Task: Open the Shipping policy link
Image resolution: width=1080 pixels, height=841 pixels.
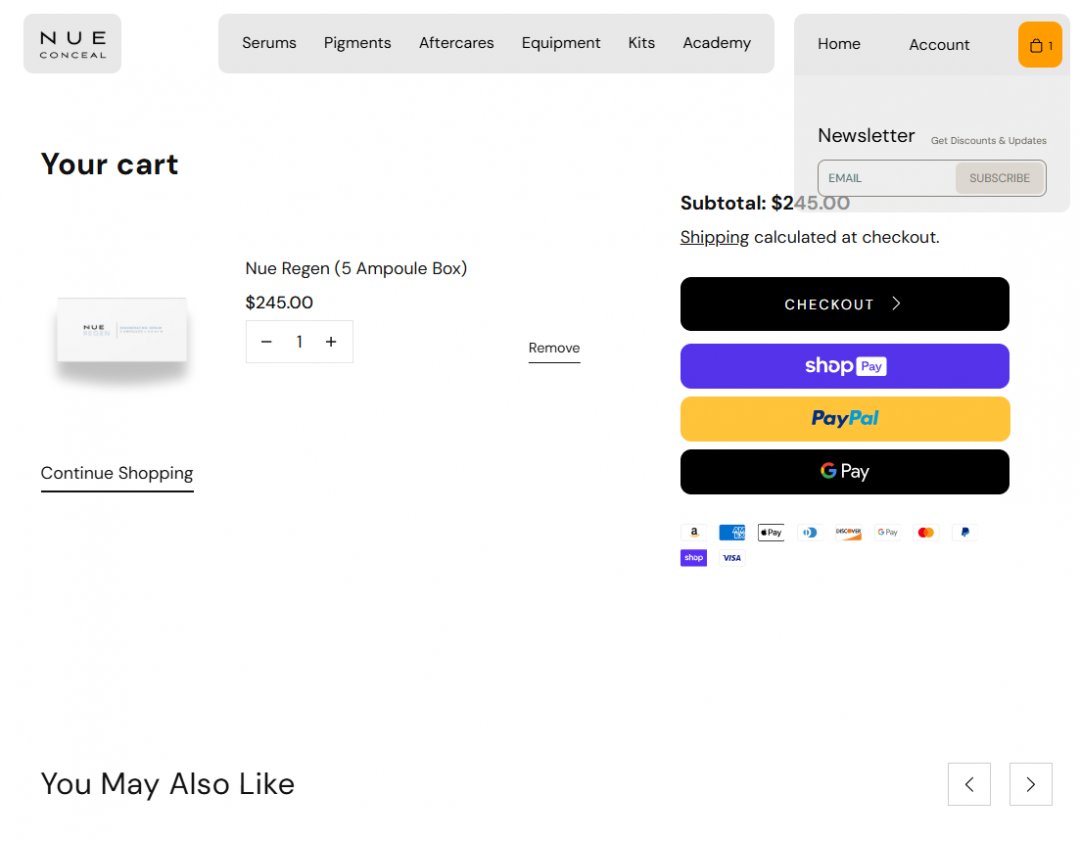Action: point(714,238)
